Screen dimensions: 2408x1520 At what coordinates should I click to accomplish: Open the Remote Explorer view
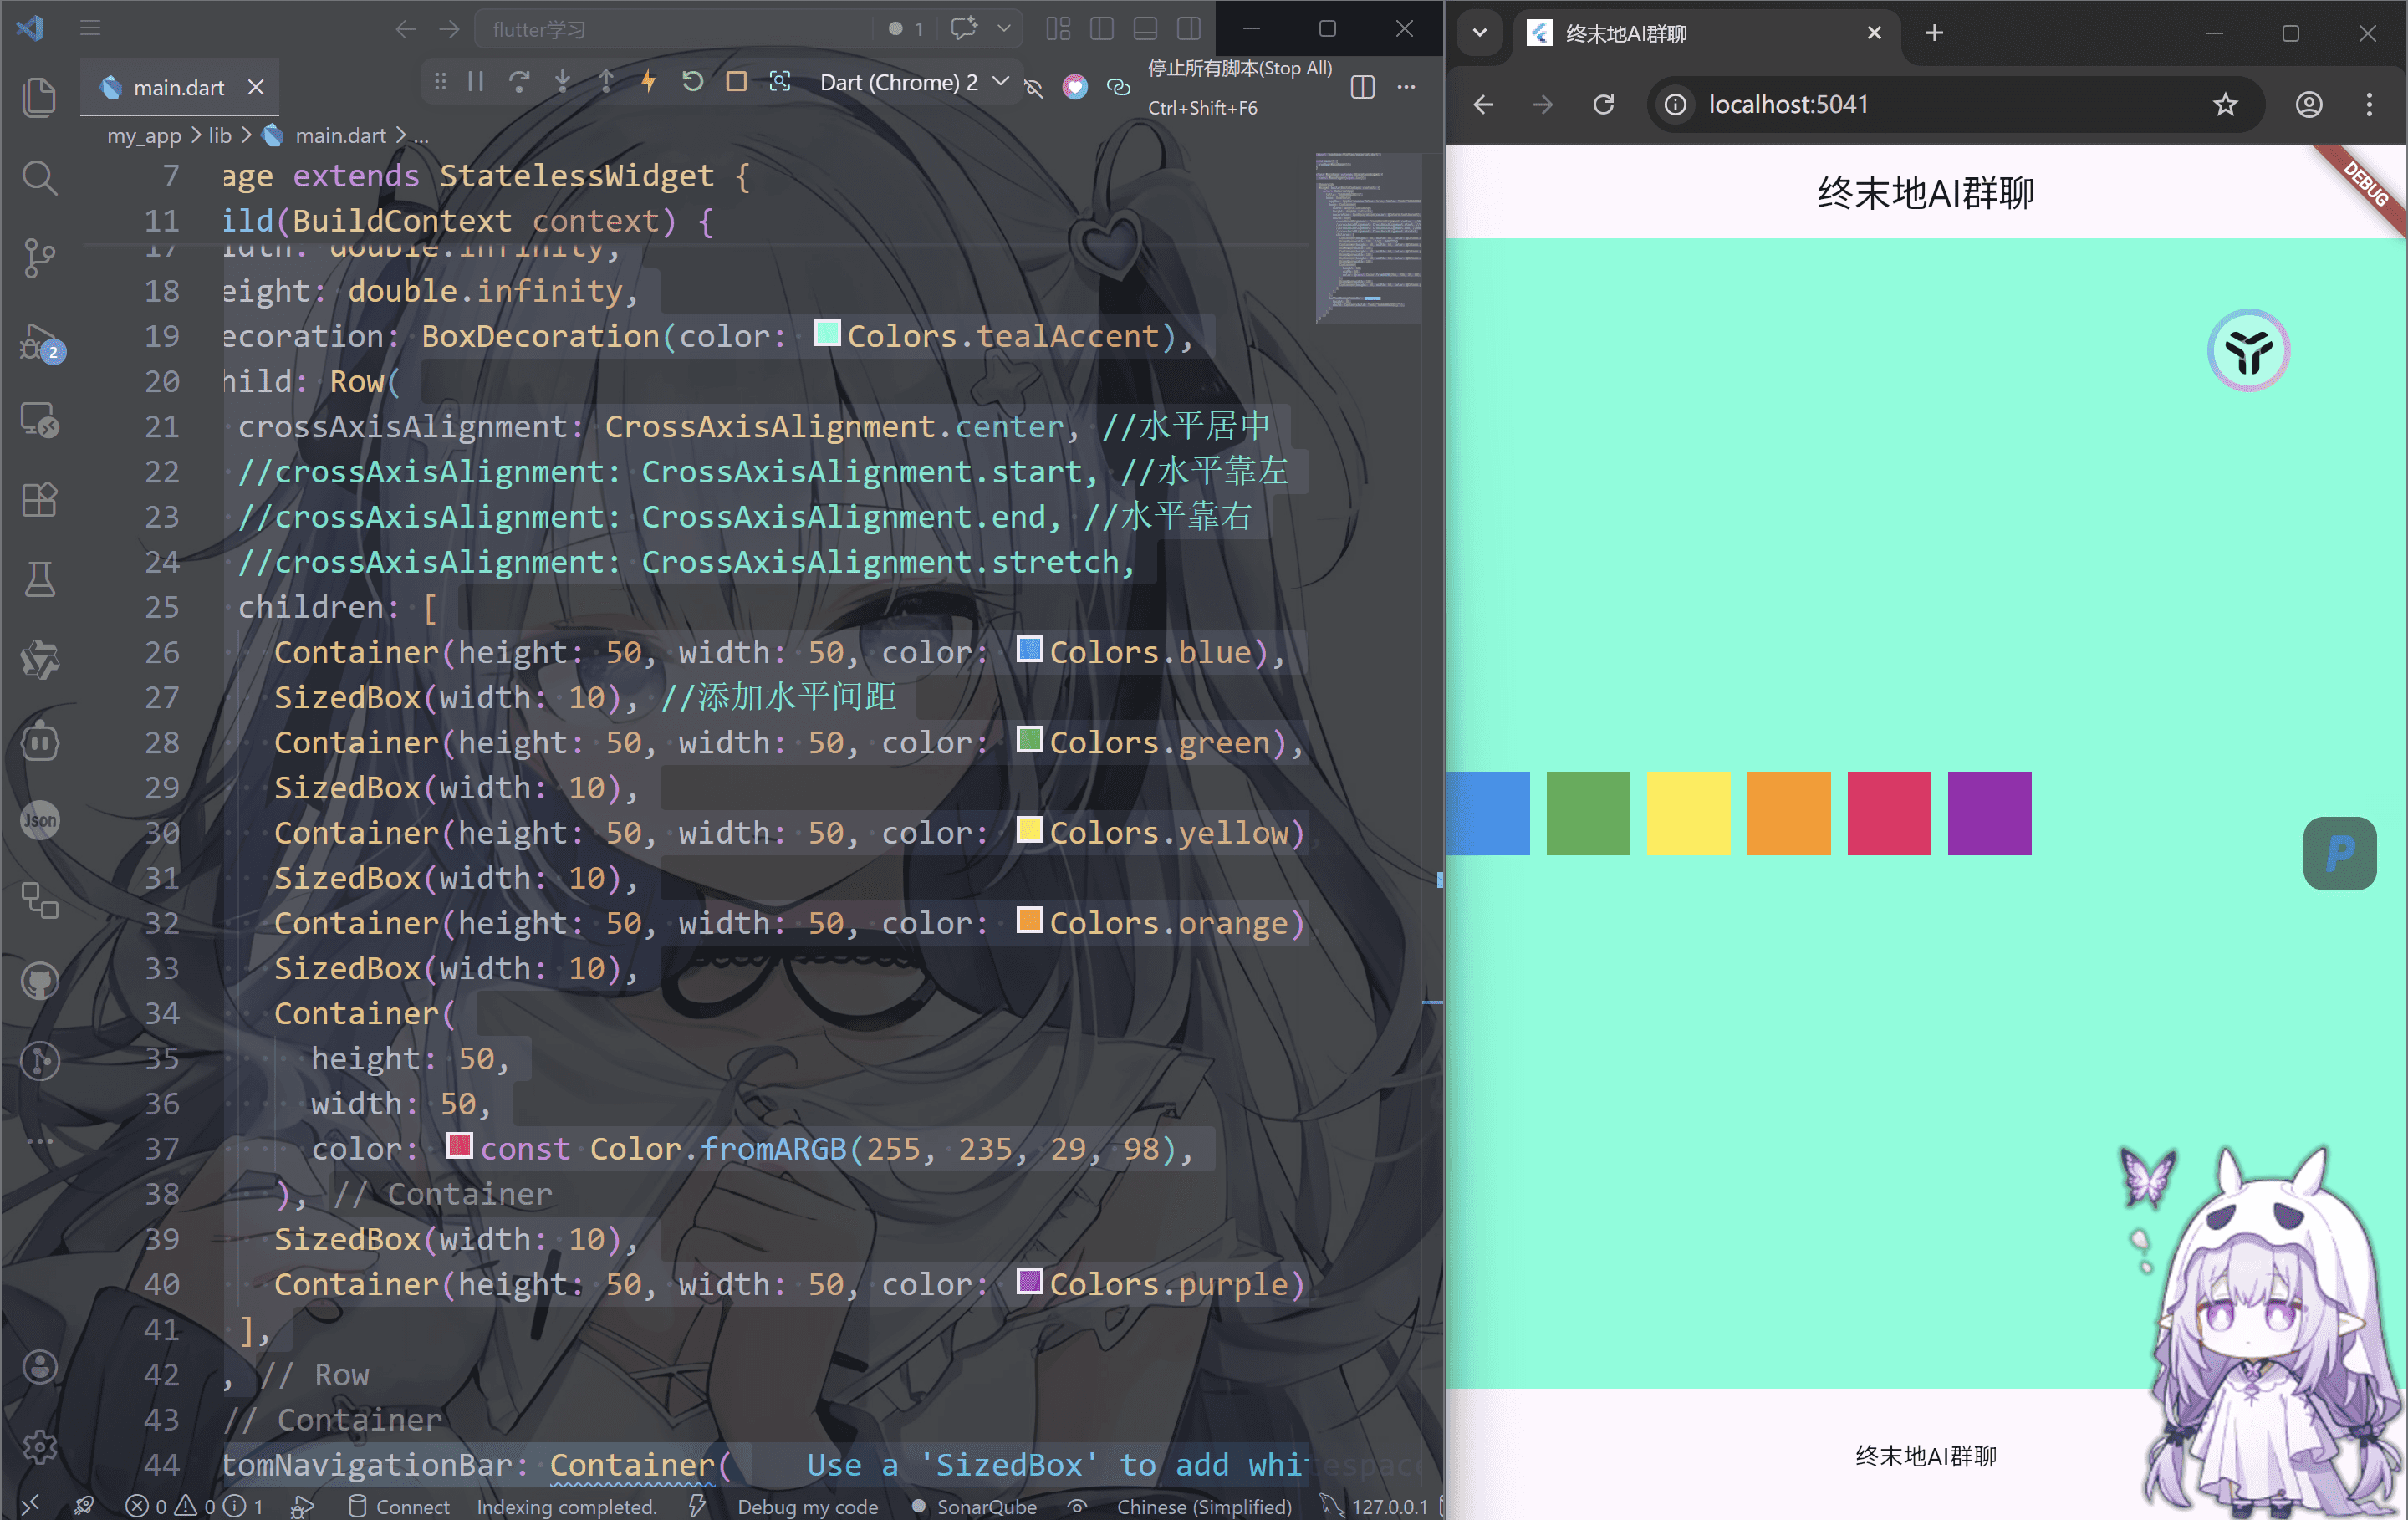click(x=39, y=419)
